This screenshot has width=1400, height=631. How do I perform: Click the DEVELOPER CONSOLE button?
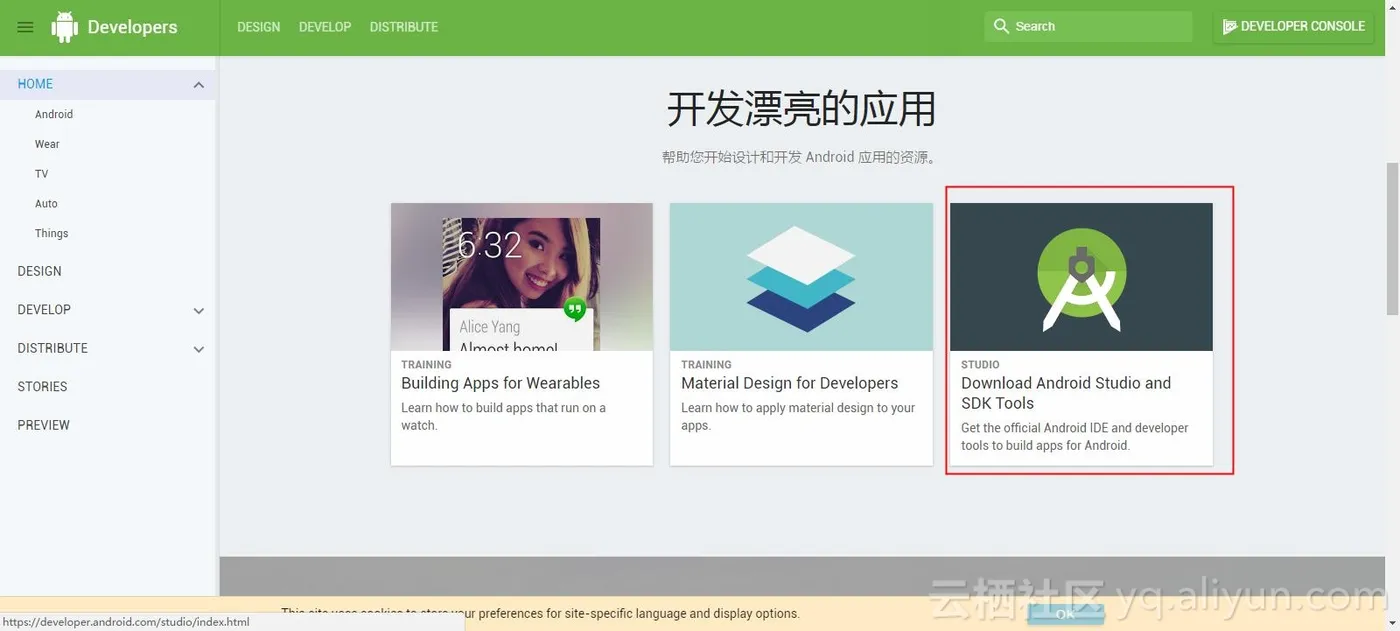1294,27
